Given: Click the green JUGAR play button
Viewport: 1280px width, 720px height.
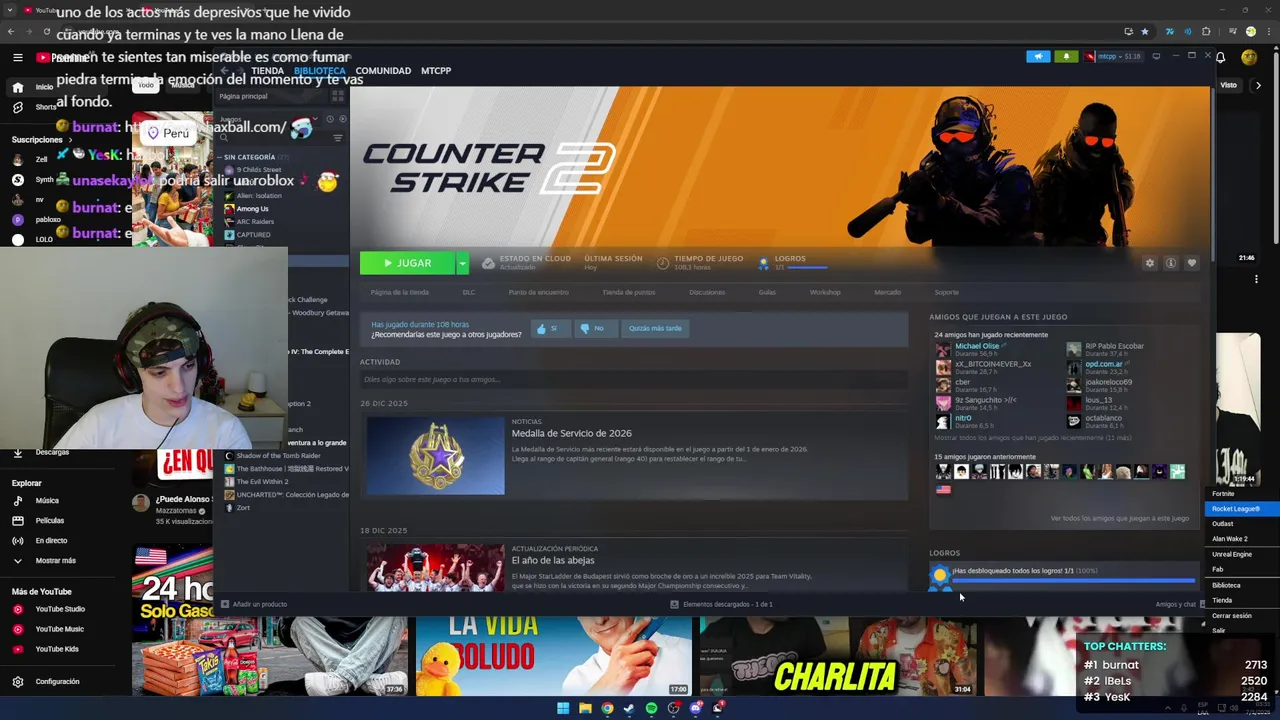Looking at the screenshot, I should [x=407, y=263].
